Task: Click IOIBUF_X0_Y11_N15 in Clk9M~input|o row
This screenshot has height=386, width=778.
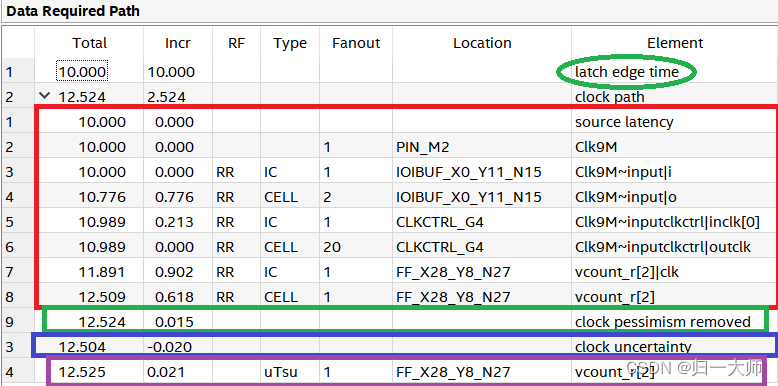Action: click(469, 197)
